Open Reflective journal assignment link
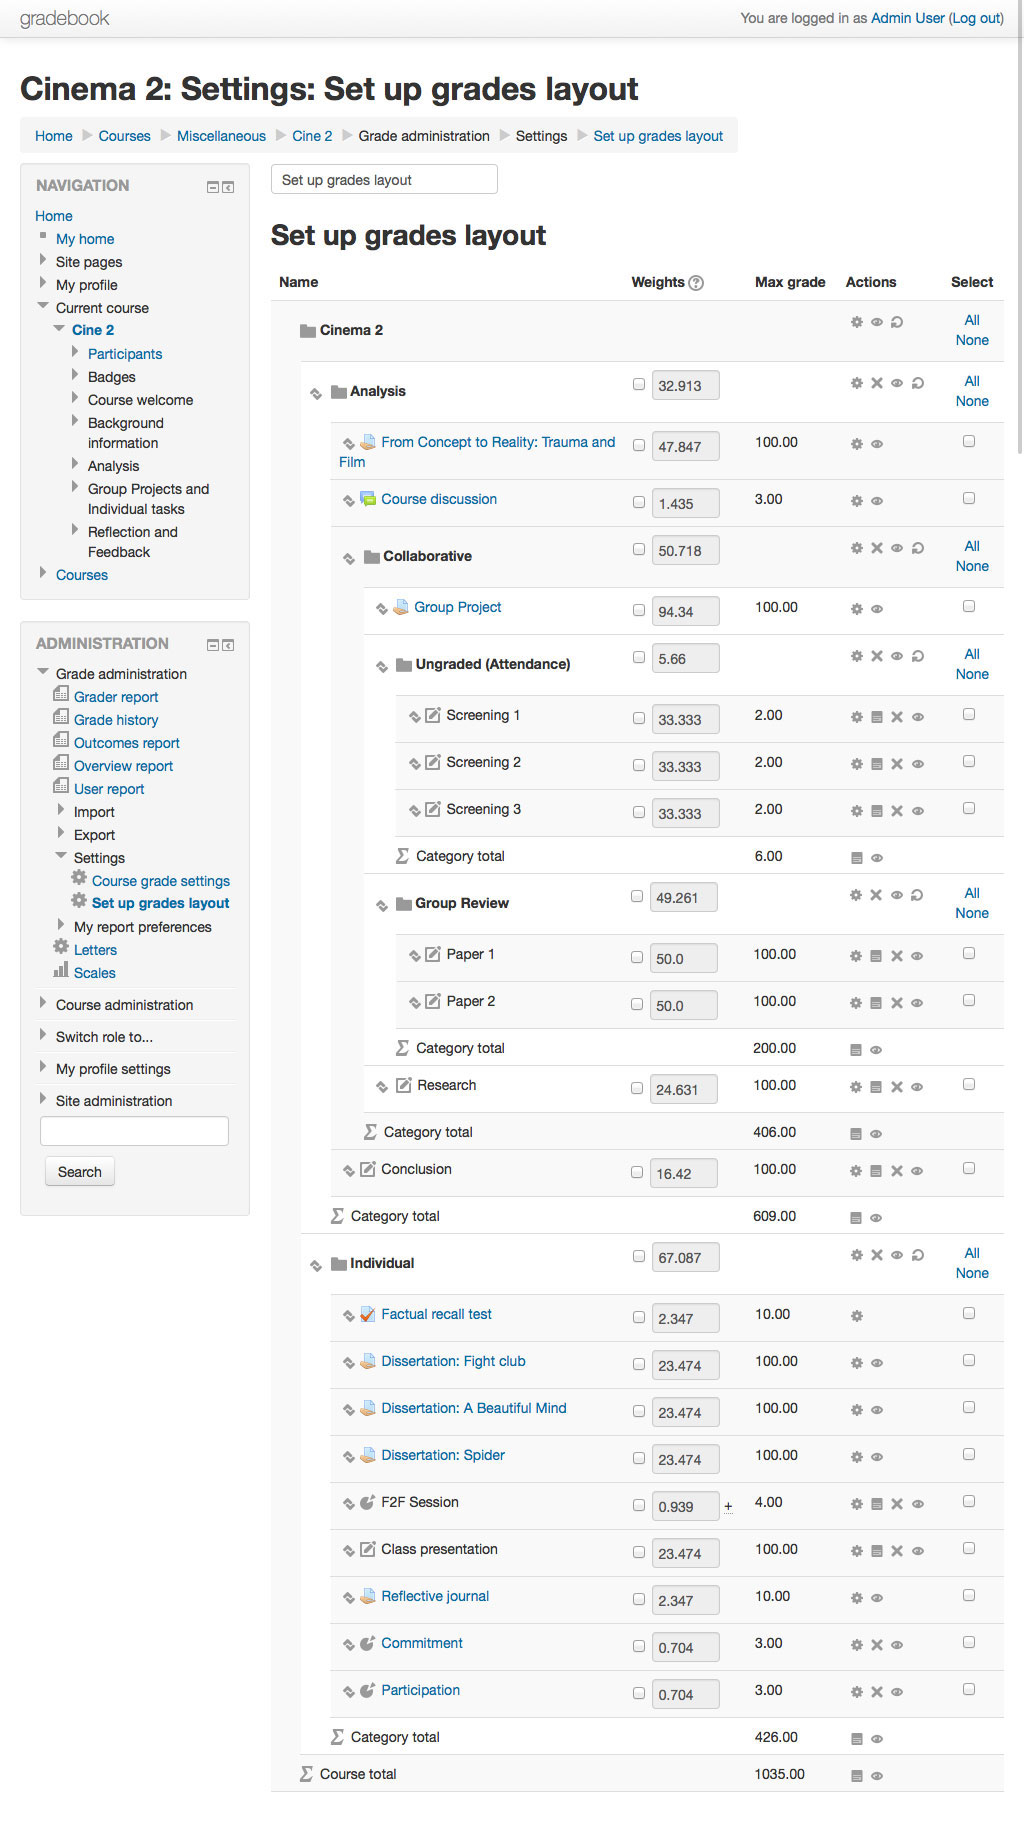Screen dimensions: 1024x1848 (x=435, y=1596)
